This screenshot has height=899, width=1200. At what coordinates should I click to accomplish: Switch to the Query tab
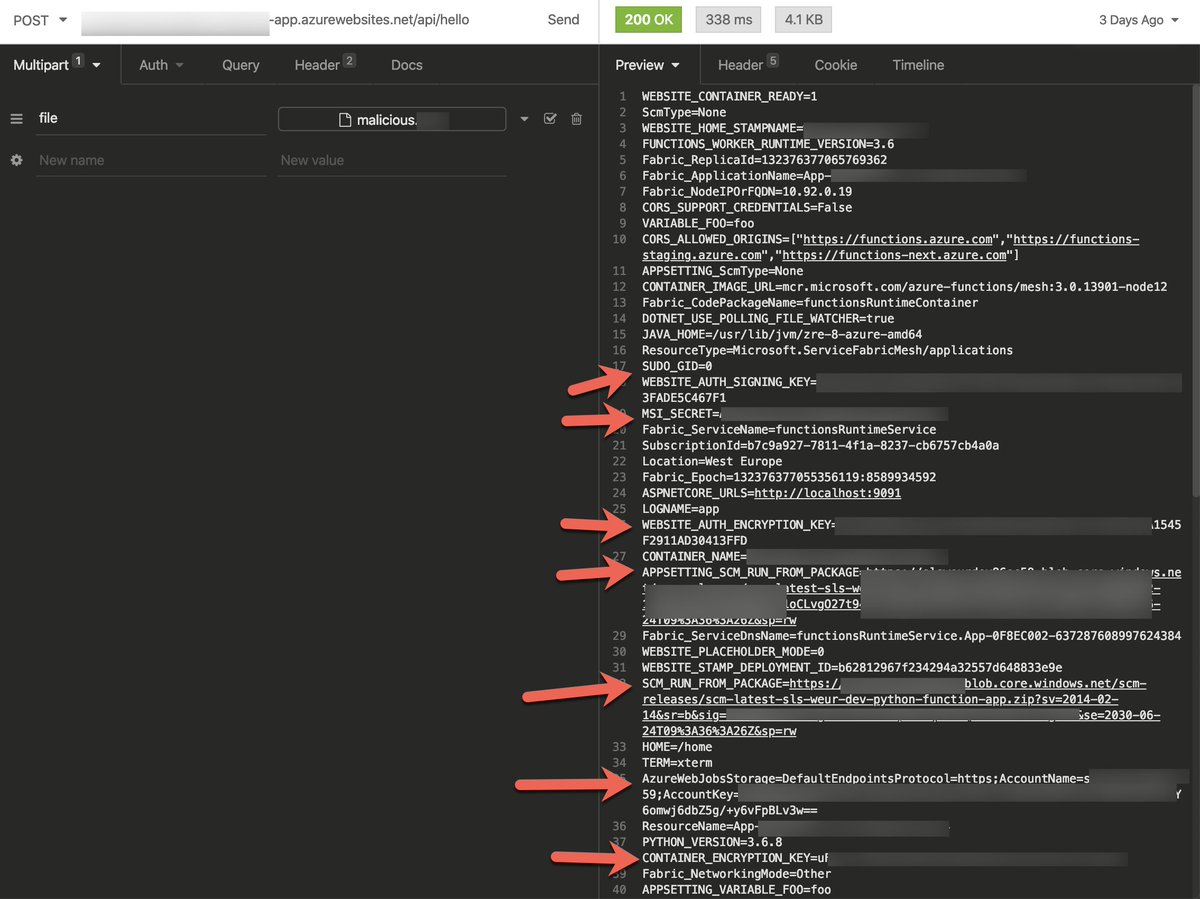coord(241,65)
